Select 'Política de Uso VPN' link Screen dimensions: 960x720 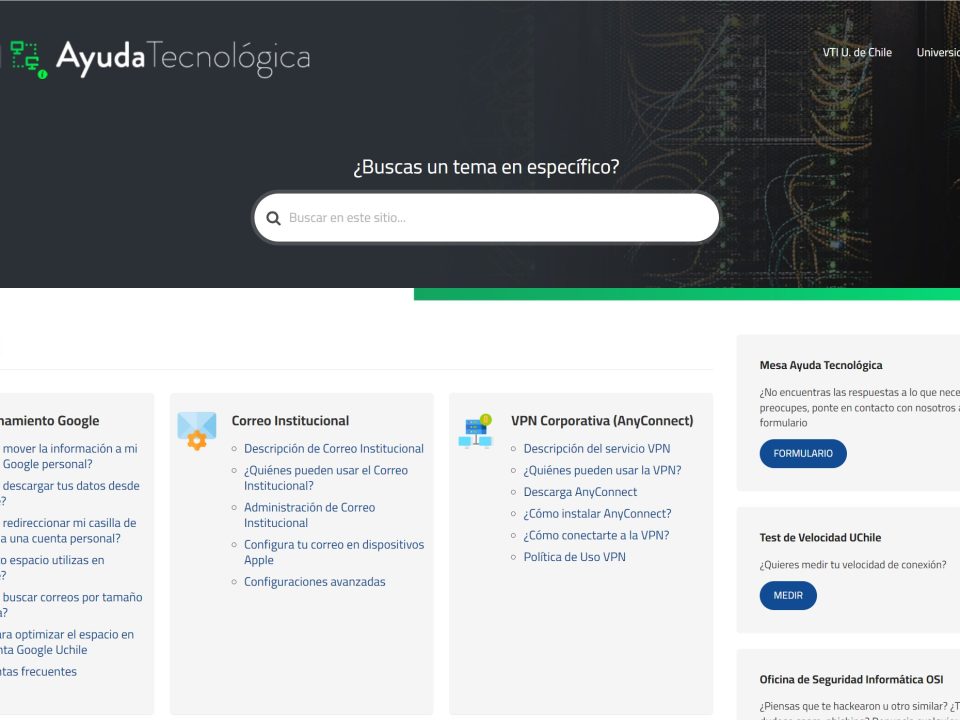click(574, 557)
